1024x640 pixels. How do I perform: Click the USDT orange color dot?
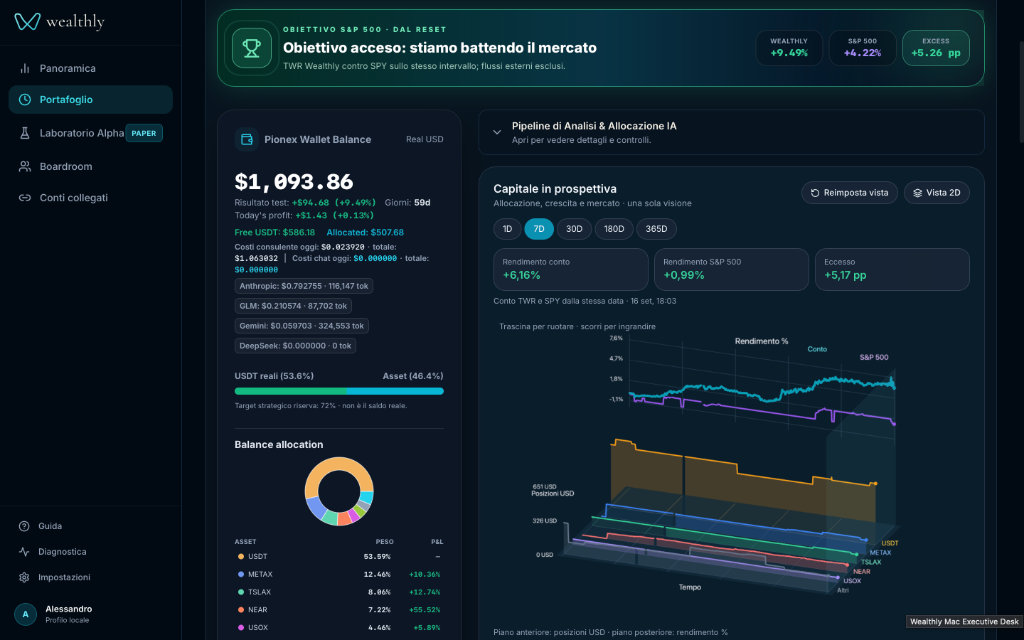241,556
